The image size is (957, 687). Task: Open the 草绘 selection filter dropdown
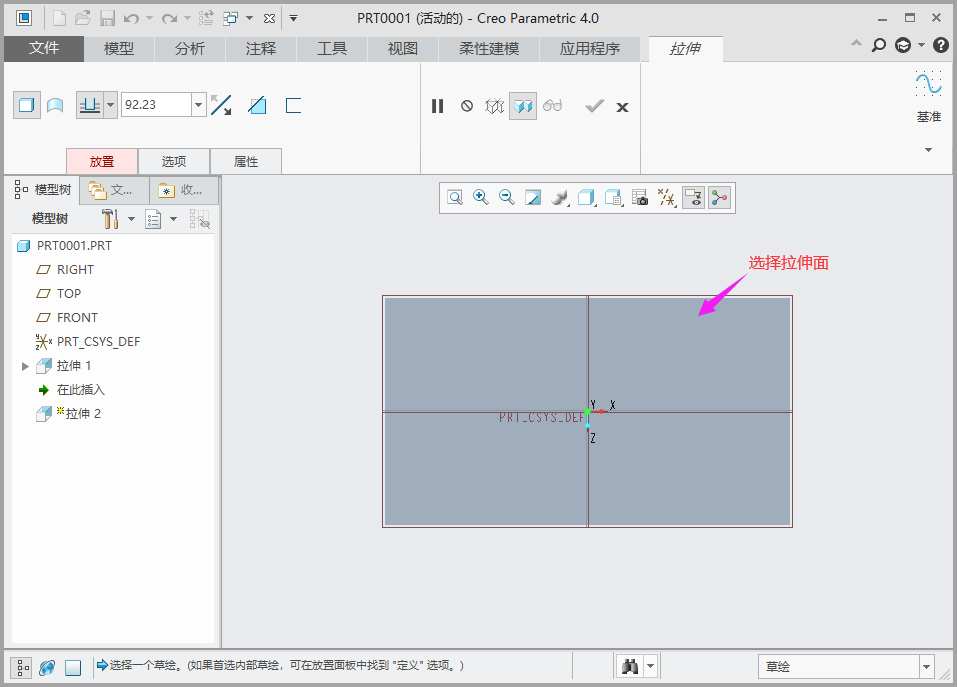(927, 667)
